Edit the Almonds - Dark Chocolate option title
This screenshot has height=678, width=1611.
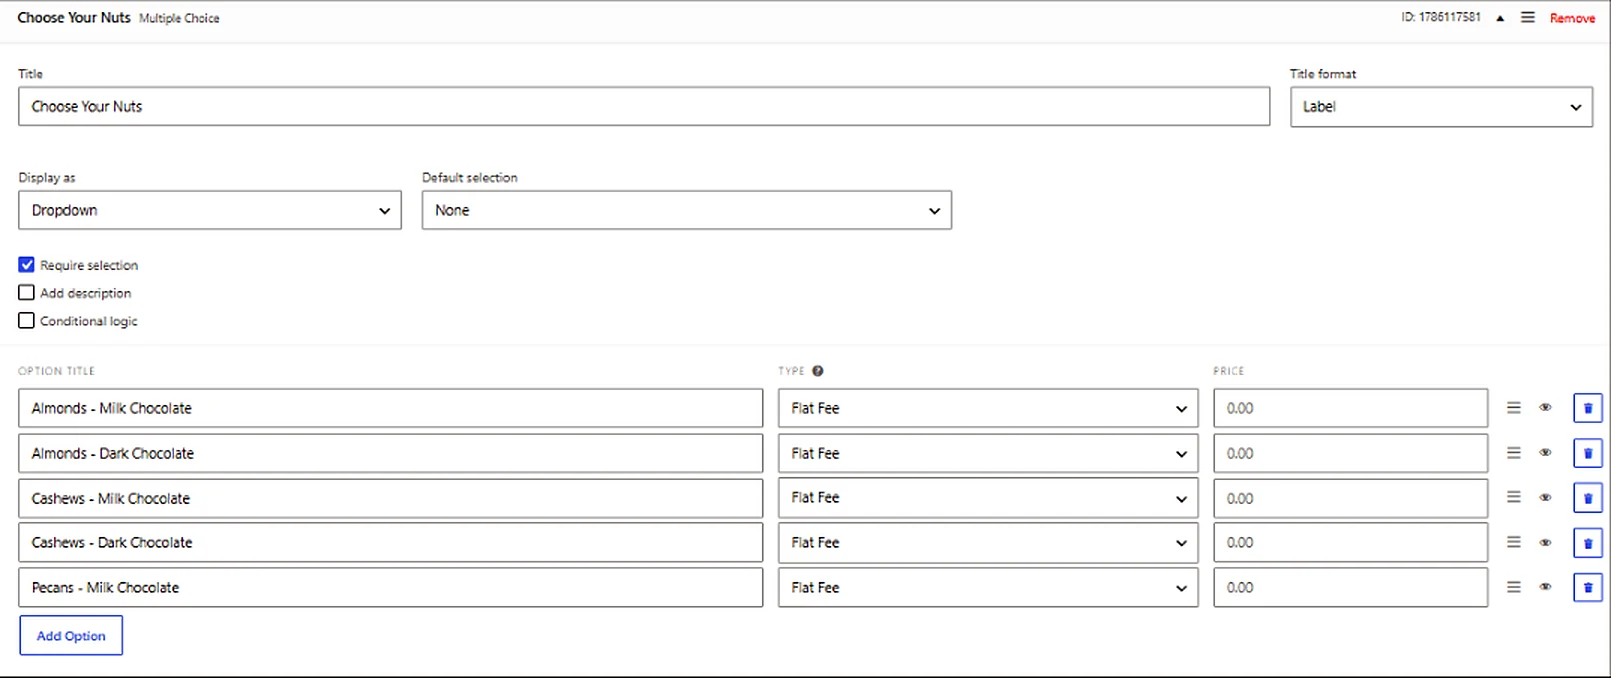(x=390, y=453)
